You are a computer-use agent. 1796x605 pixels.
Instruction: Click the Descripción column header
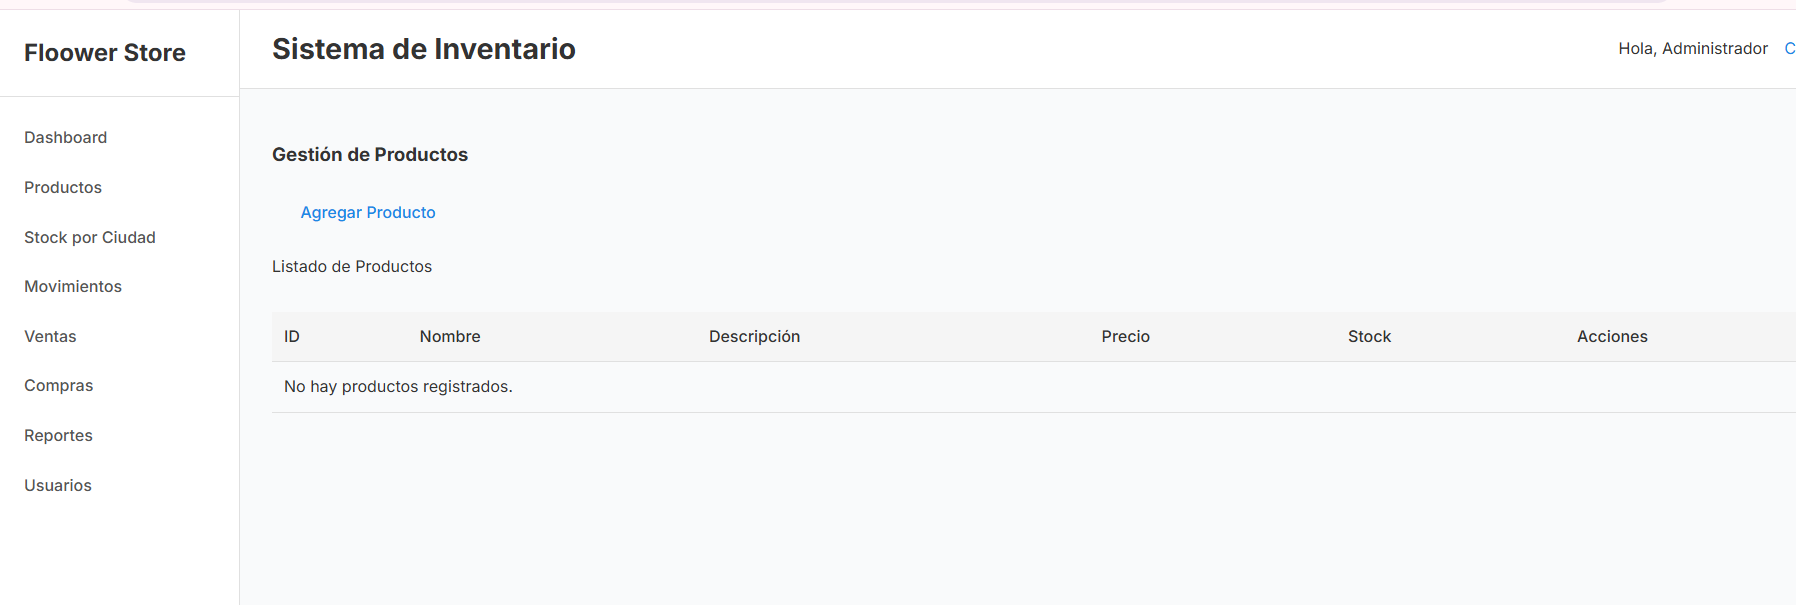tap(754, 337)
